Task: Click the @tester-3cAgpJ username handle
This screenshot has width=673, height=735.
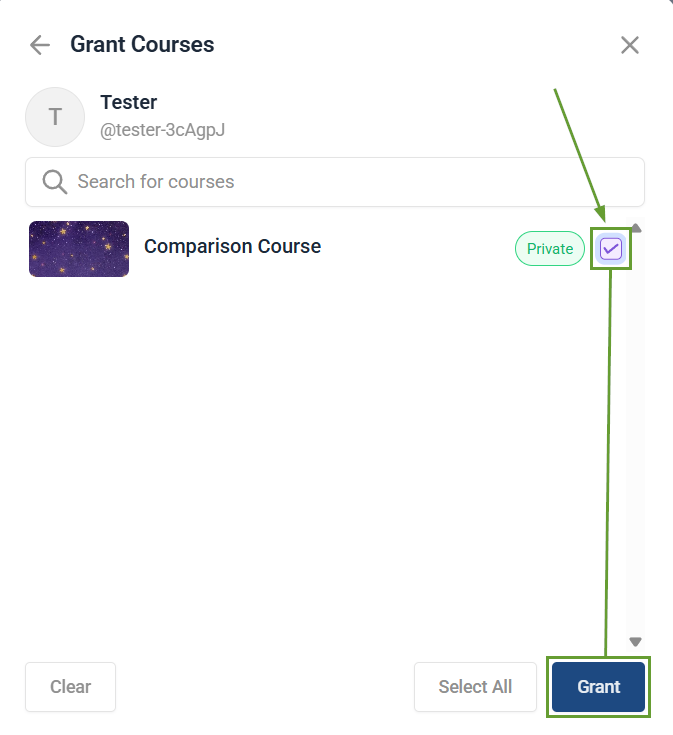Action: 162,130
